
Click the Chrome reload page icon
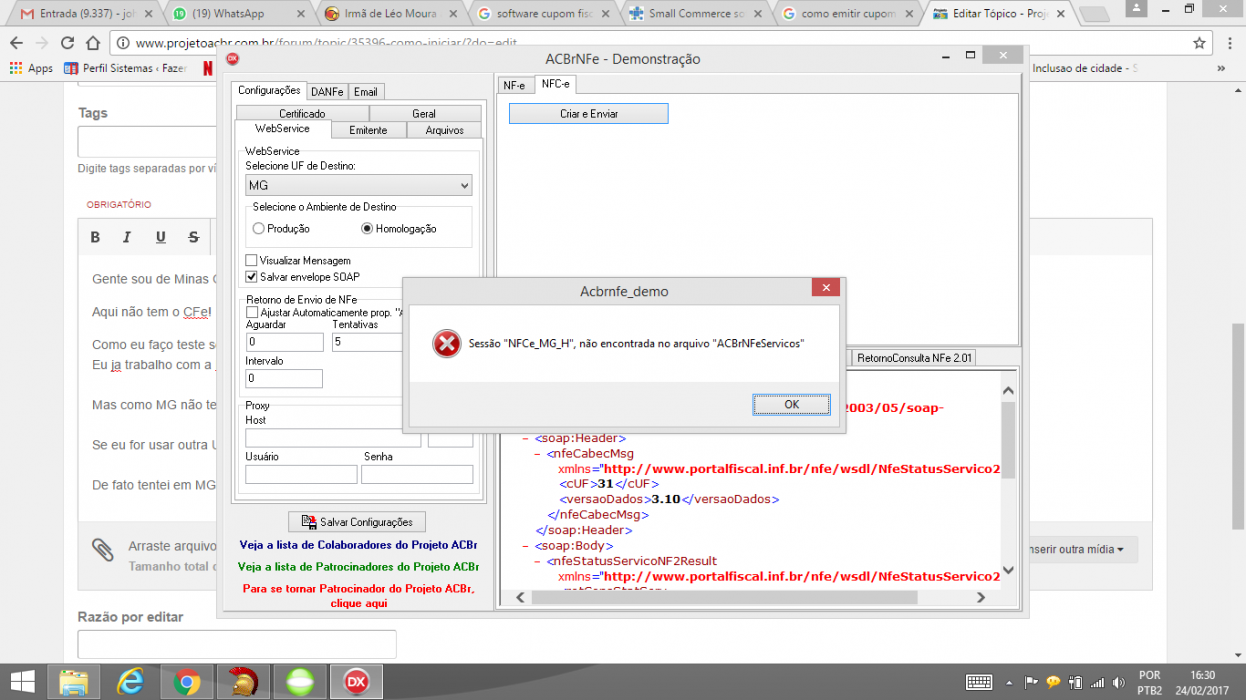(x=67, y=43)
